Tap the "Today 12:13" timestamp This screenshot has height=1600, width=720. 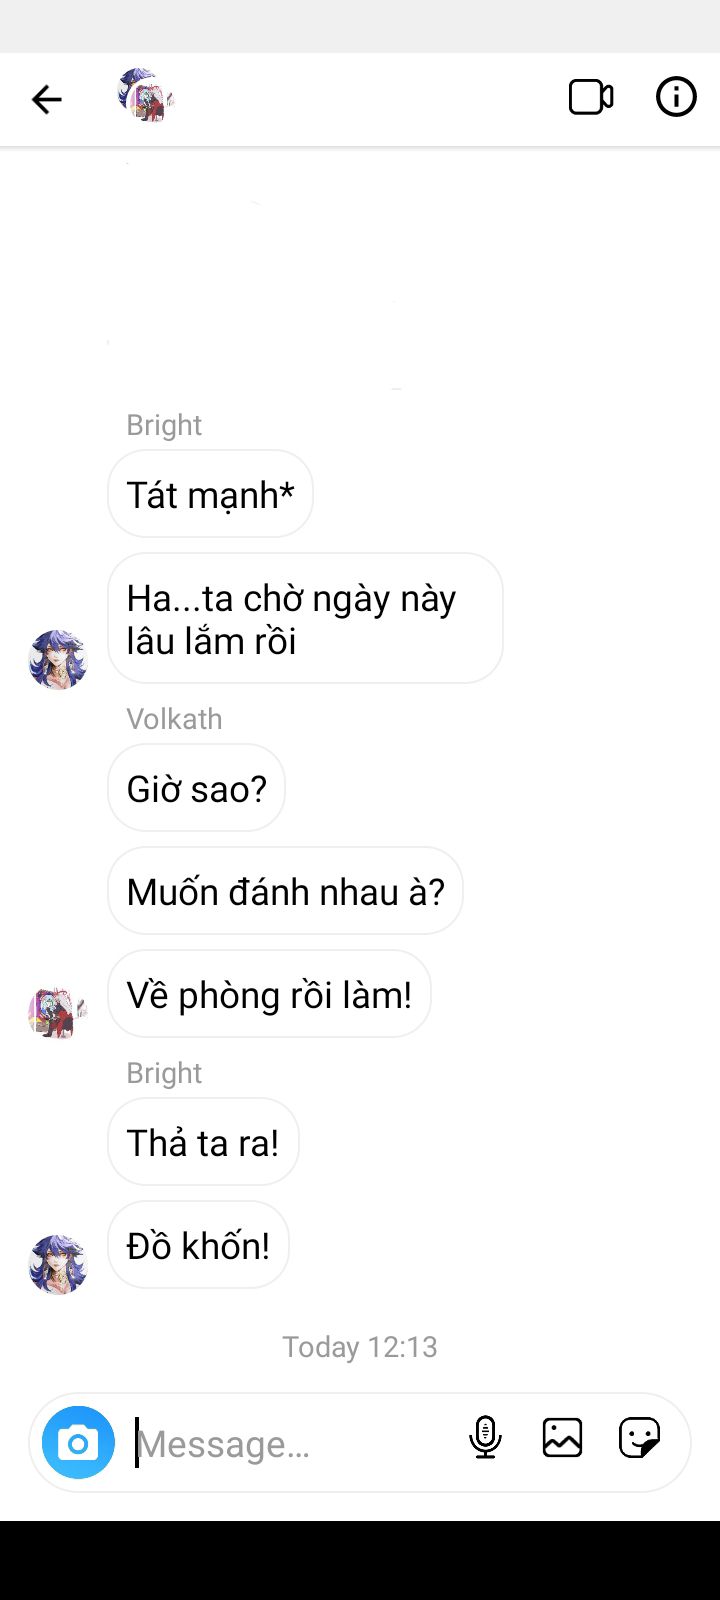click(360, 1347)
